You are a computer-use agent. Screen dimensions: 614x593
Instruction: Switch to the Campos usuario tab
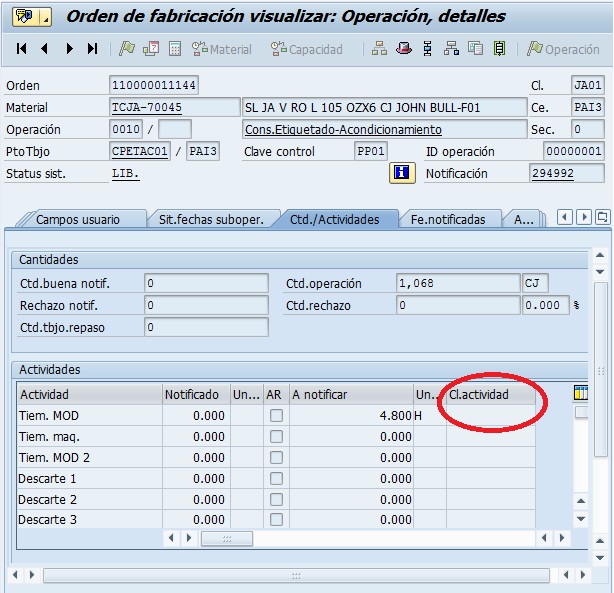[x=78, y=219]
